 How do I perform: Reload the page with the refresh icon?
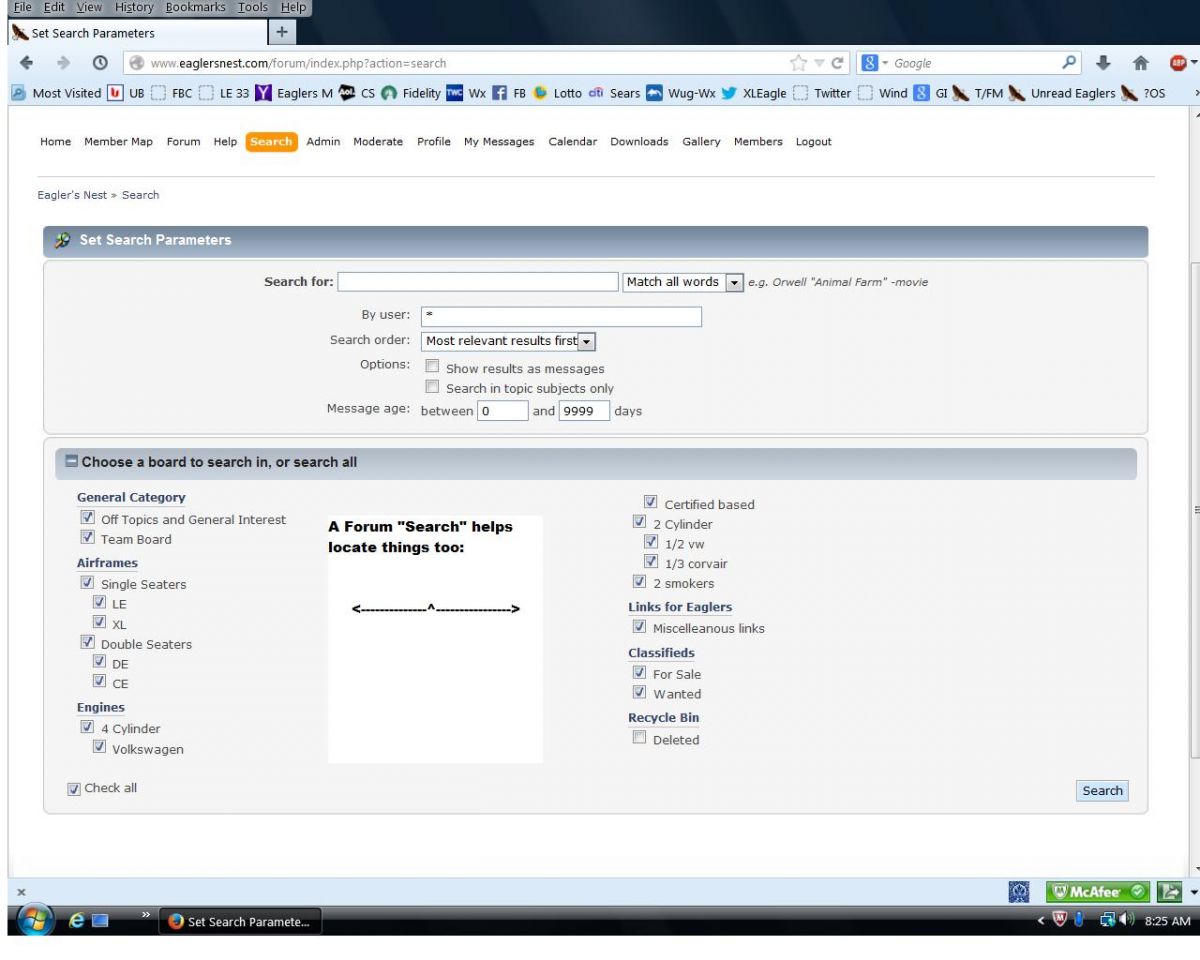pyautogui.click(x=837, y=63)
